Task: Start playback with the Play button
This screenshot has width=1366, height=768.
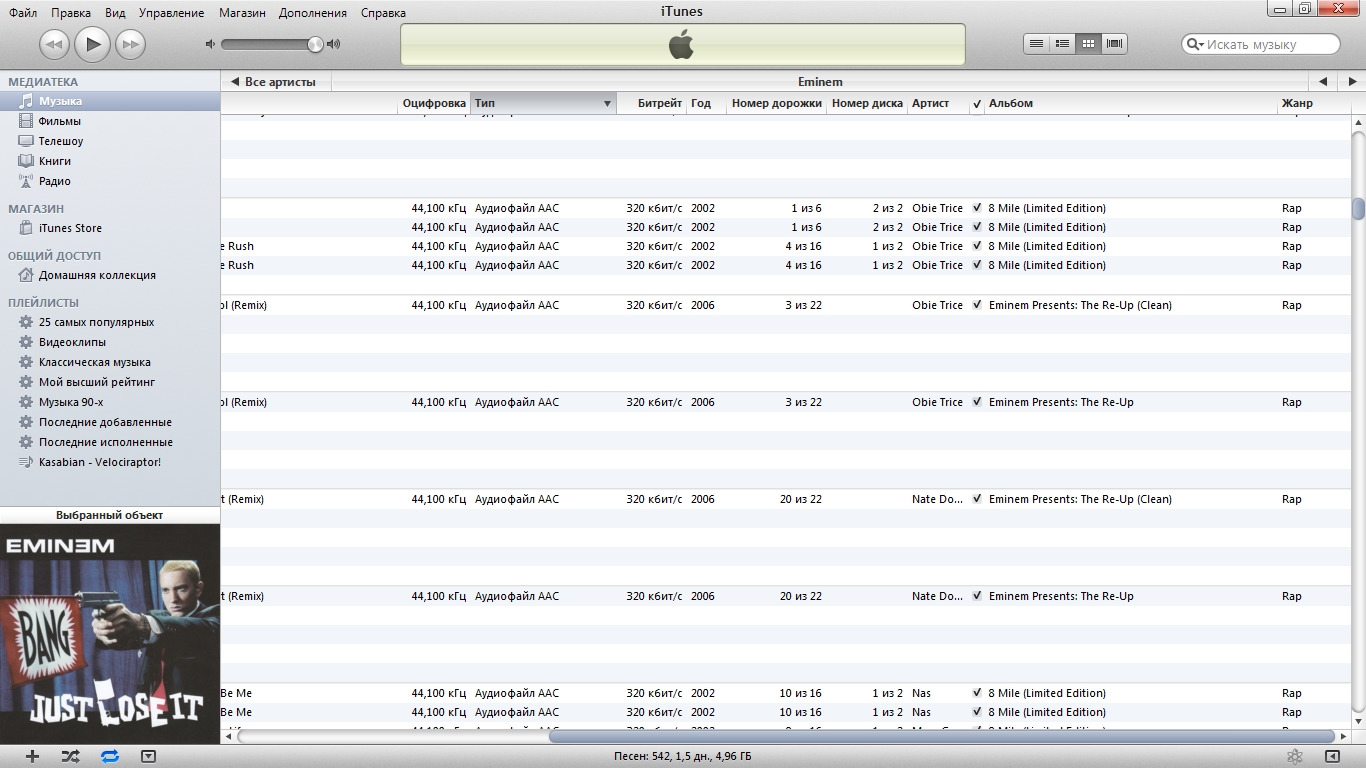Action: (x=92, y=44)
